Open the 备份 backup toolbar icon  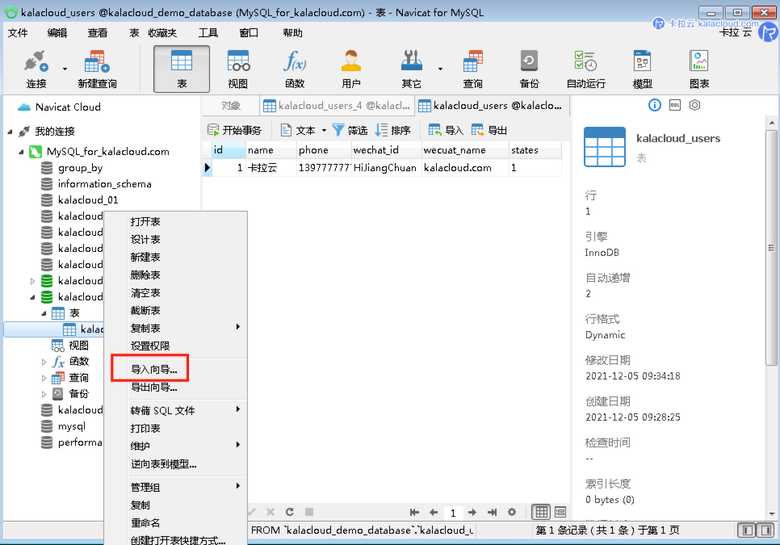pyautogui.click(x=529, y=69)
